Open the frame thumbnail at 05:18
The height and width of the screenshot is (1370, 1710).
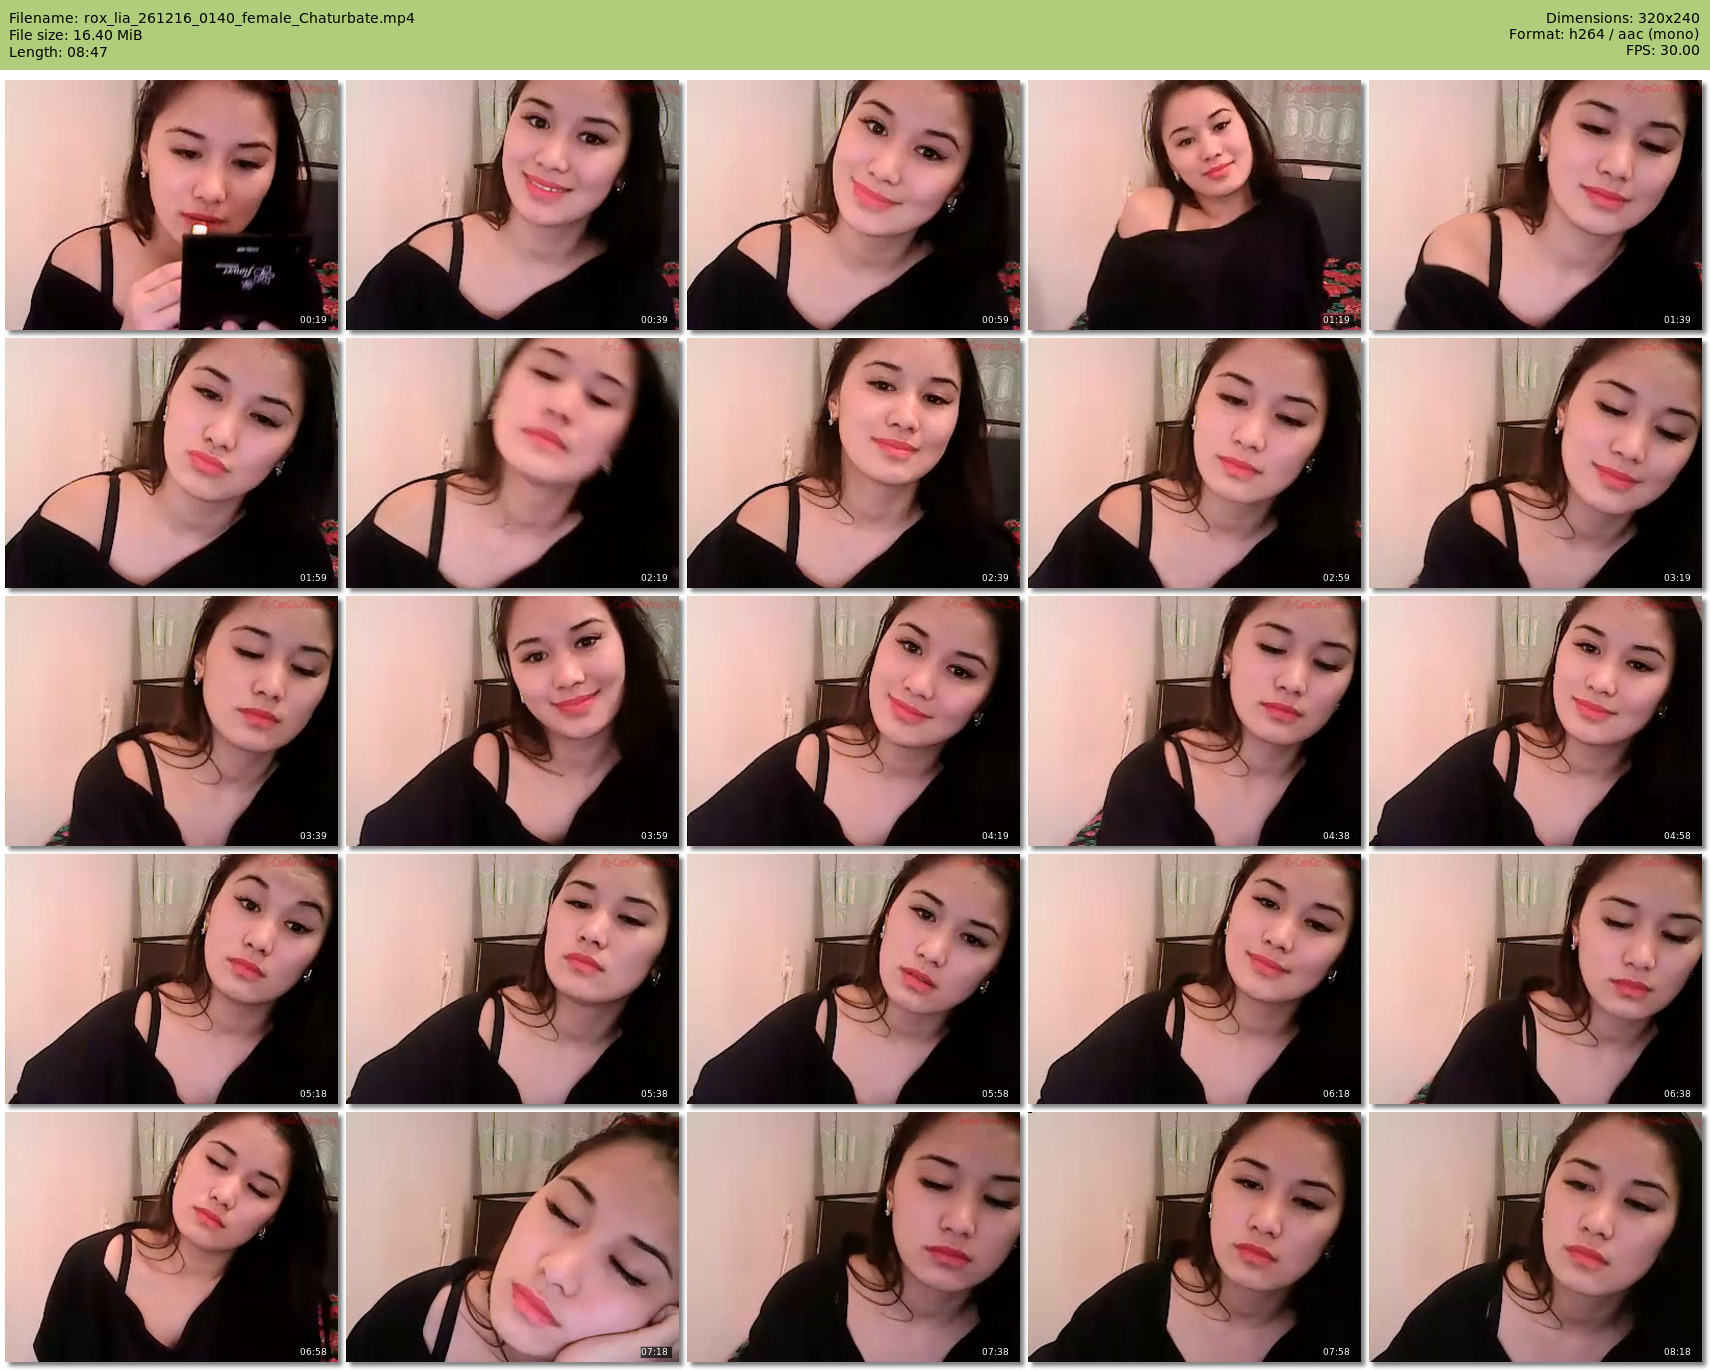tap(171, 979)
